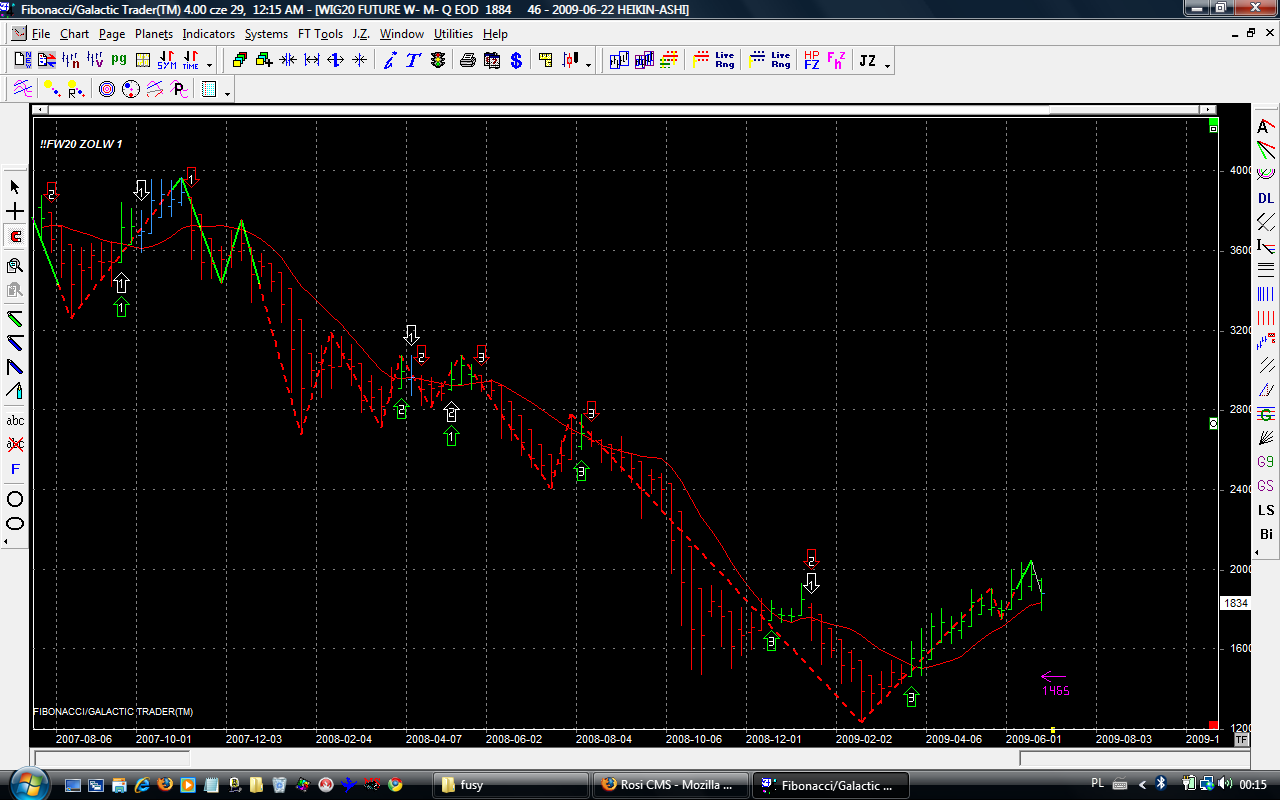Click the printer icon in toolbar
The width and height of the screenshot is (1280, 800).
467,61
